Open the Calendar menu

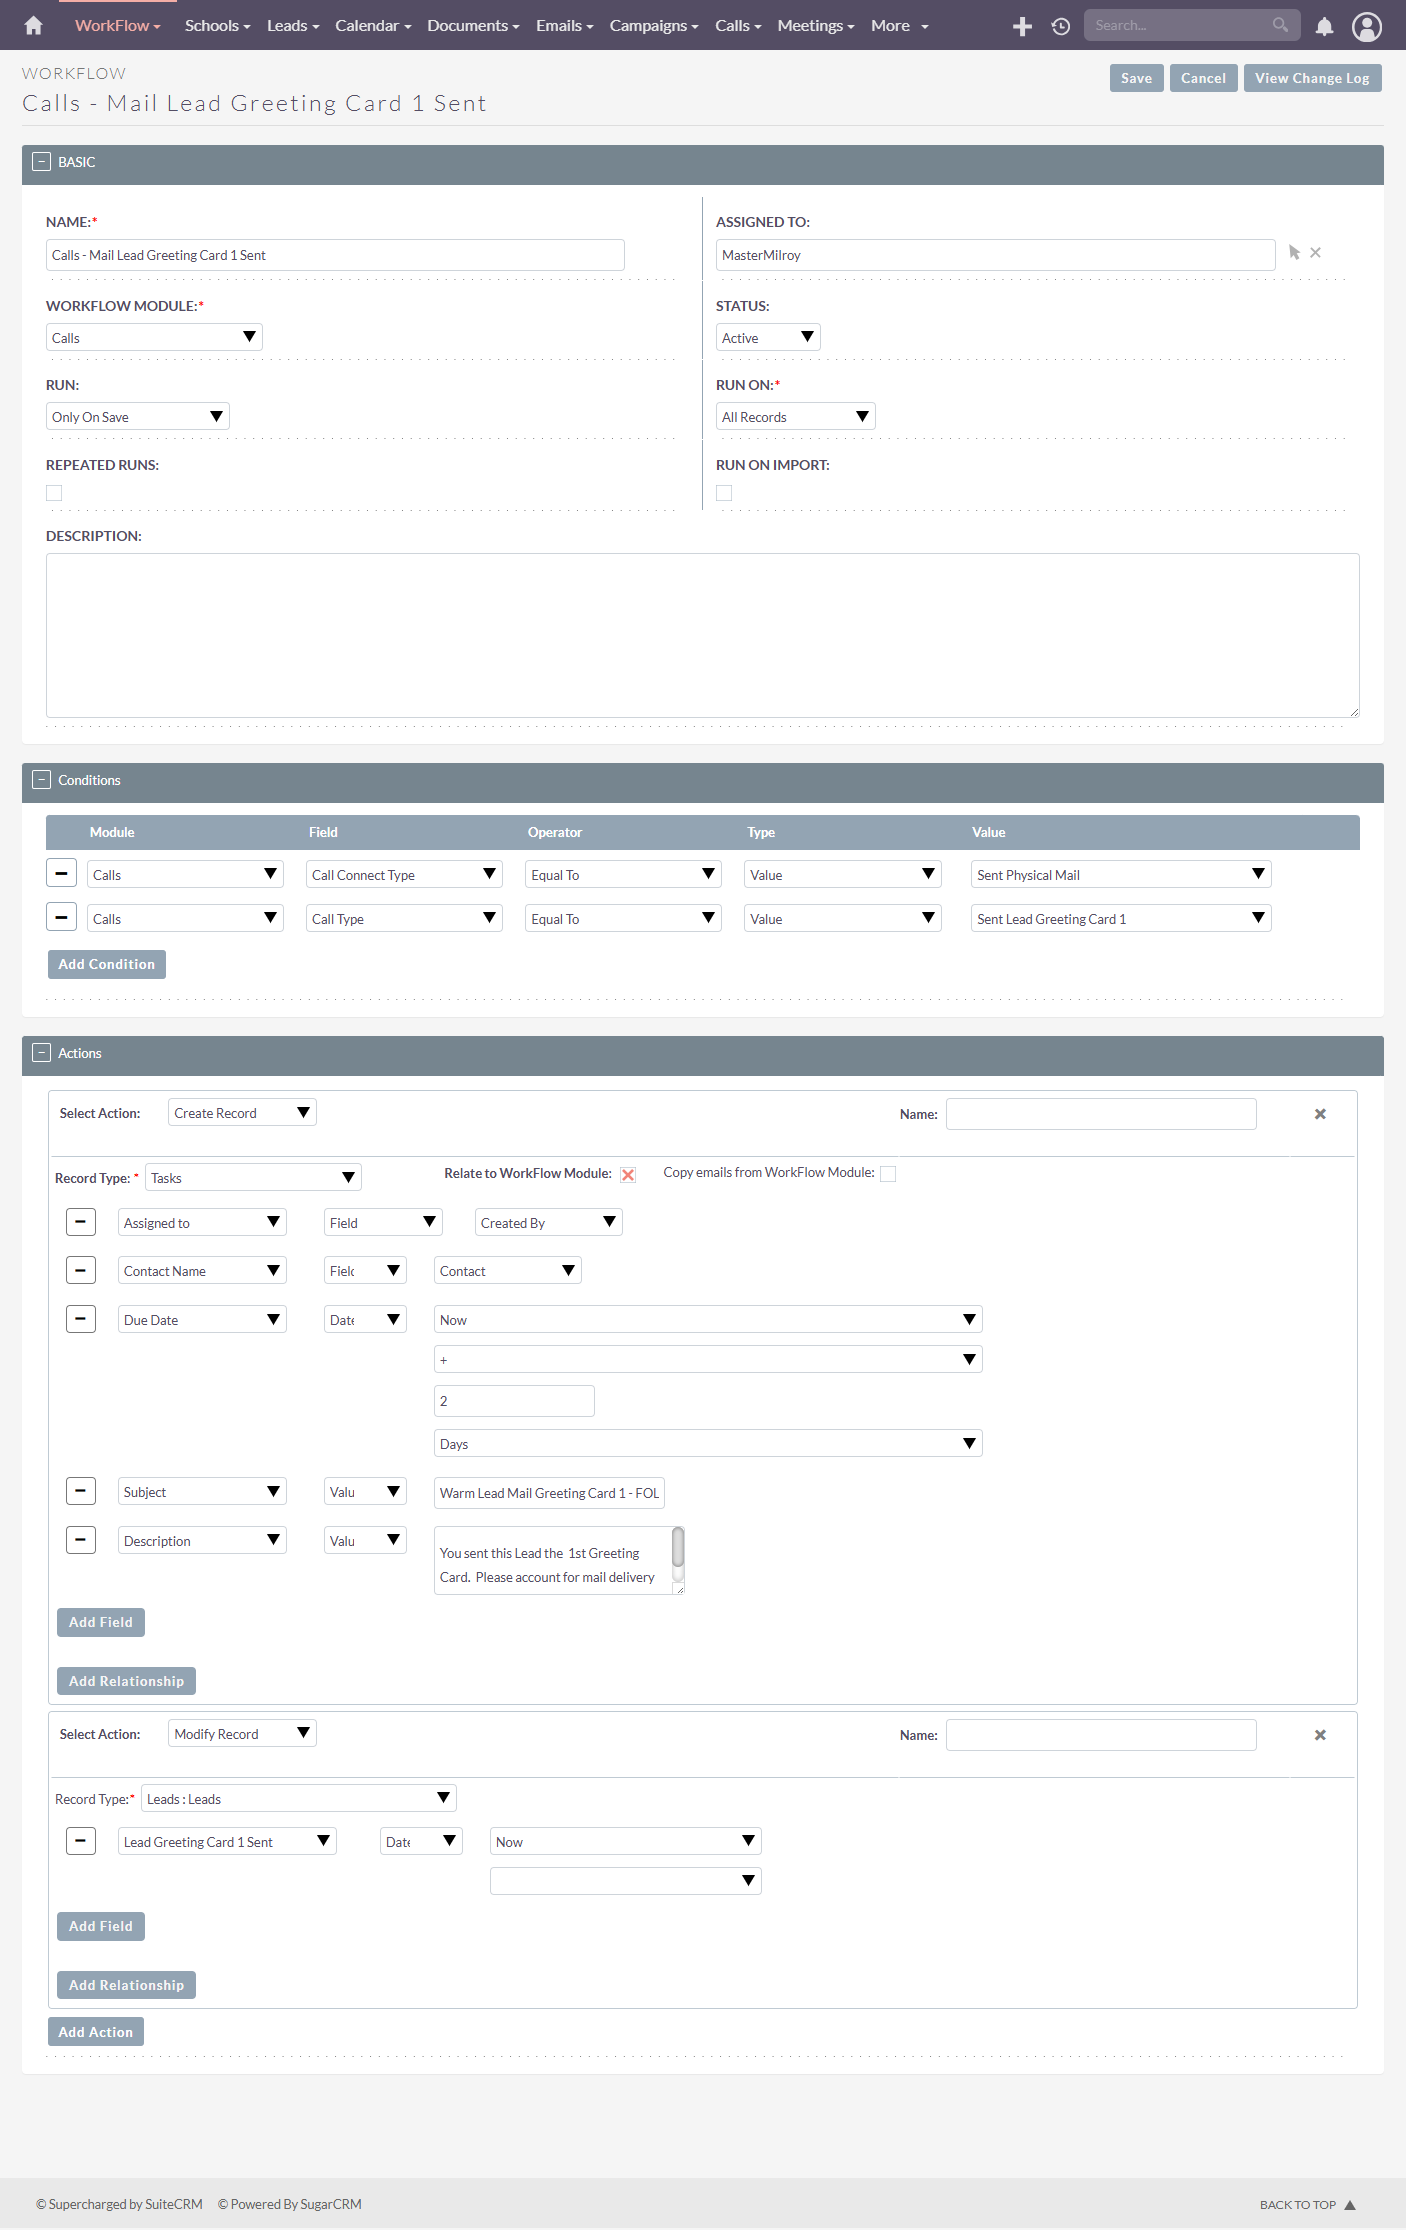[x=373, y=25]
